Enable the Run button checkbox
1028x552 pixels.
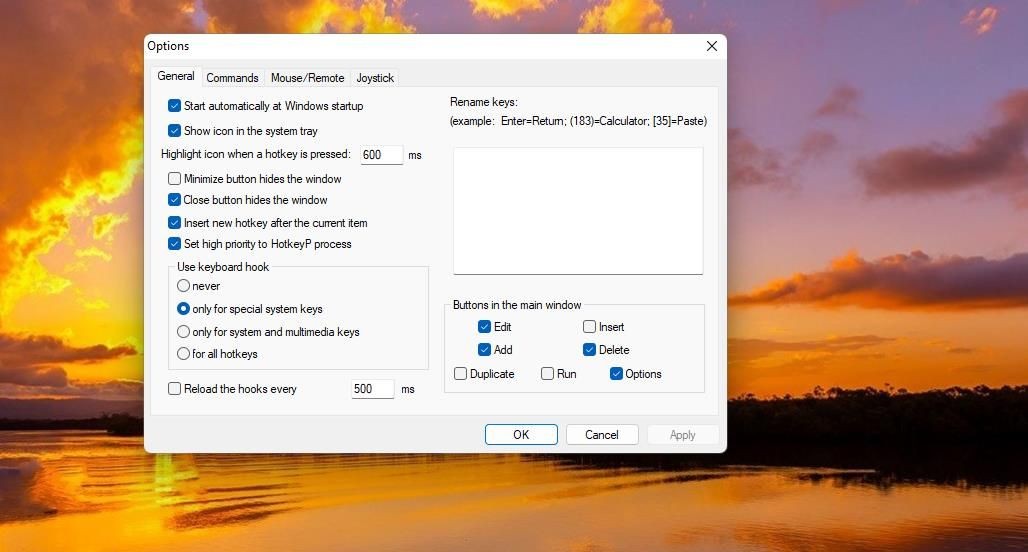coord(547,374)
